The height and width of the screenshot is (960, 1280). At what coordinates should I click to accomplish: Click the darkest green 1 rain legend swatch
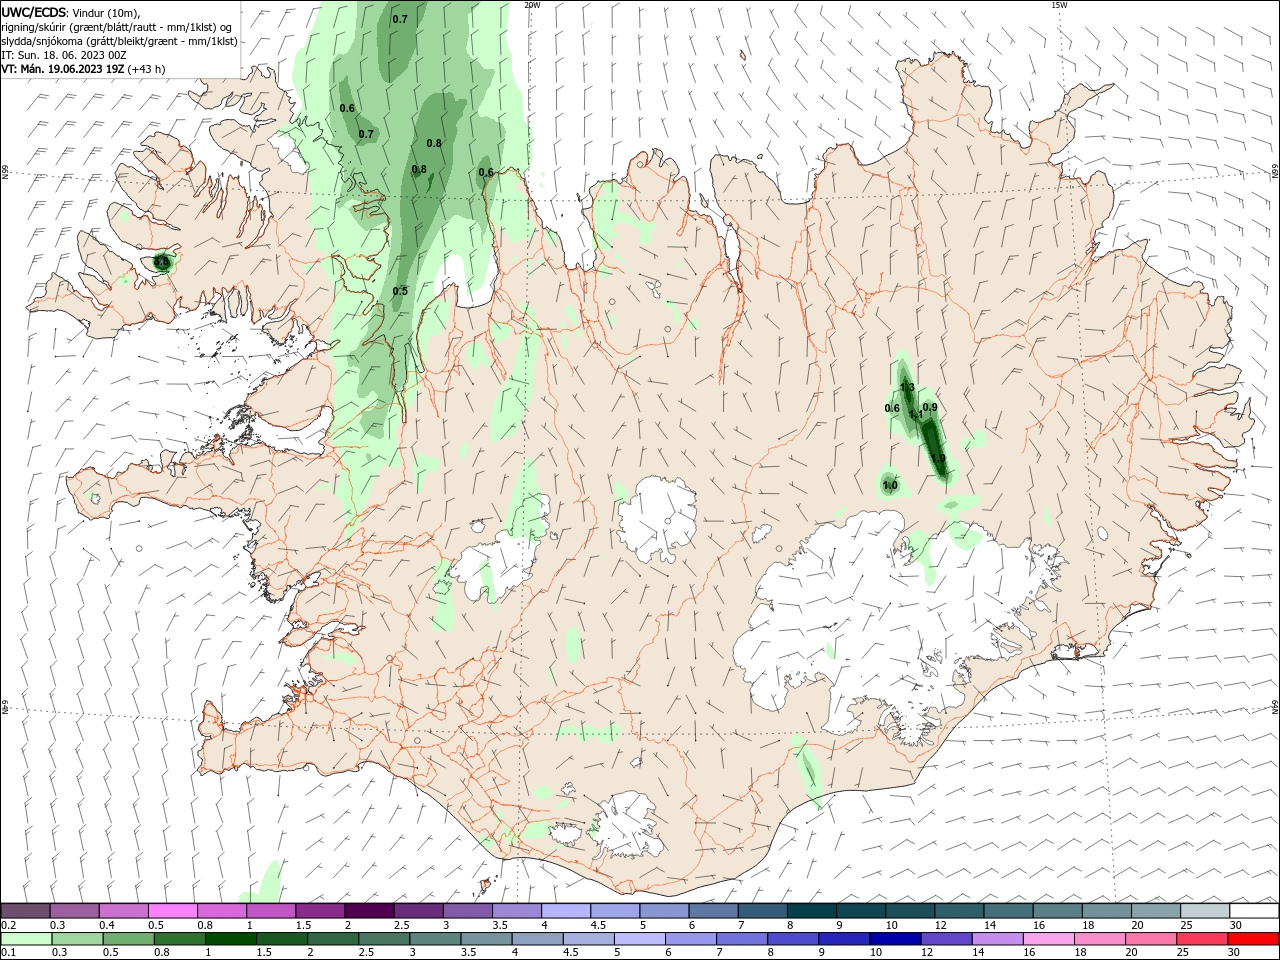tap(231, 939)
